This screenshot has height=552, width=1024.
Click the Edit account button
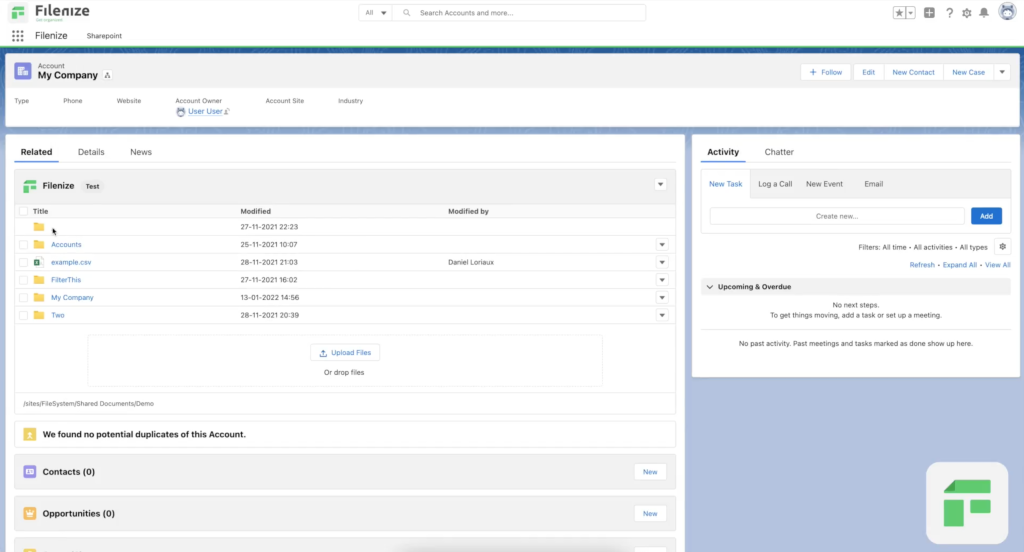pos(868,72)
